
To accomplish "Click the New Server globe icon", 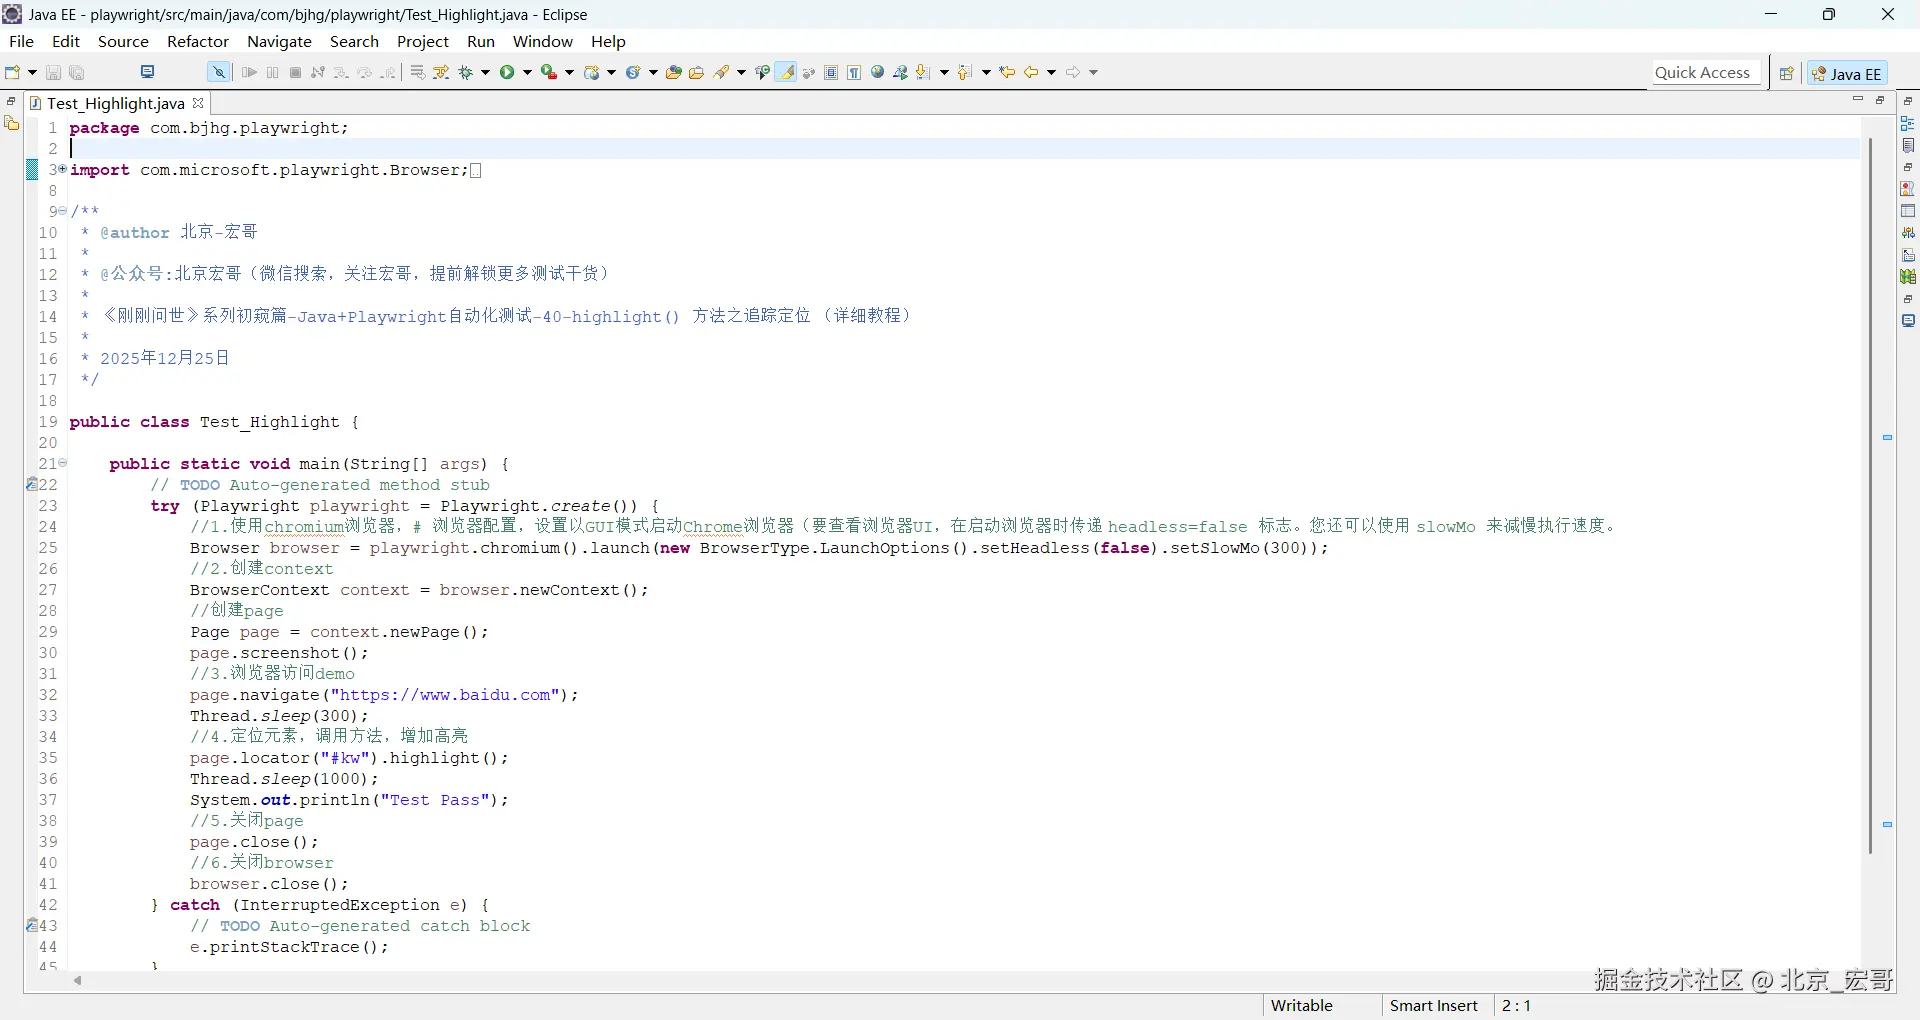I will click(x=592, y=72).
